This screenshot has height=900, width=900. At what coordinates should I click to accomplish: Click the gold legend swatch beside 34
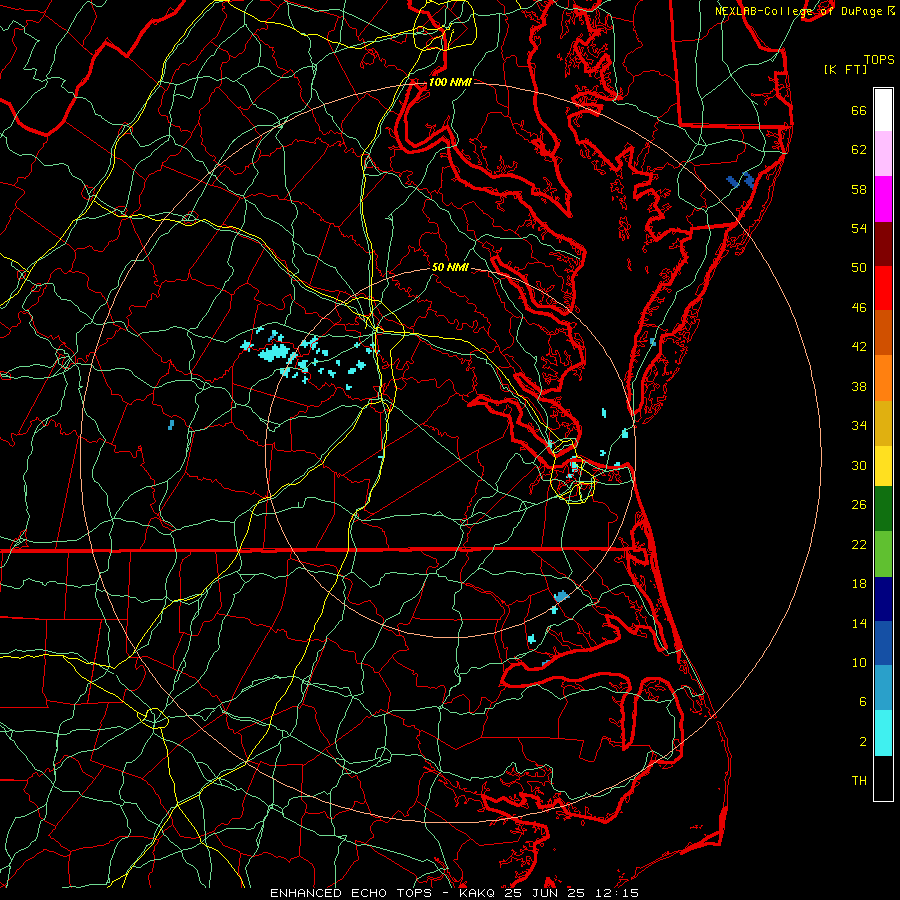click(x=883, y=423)
